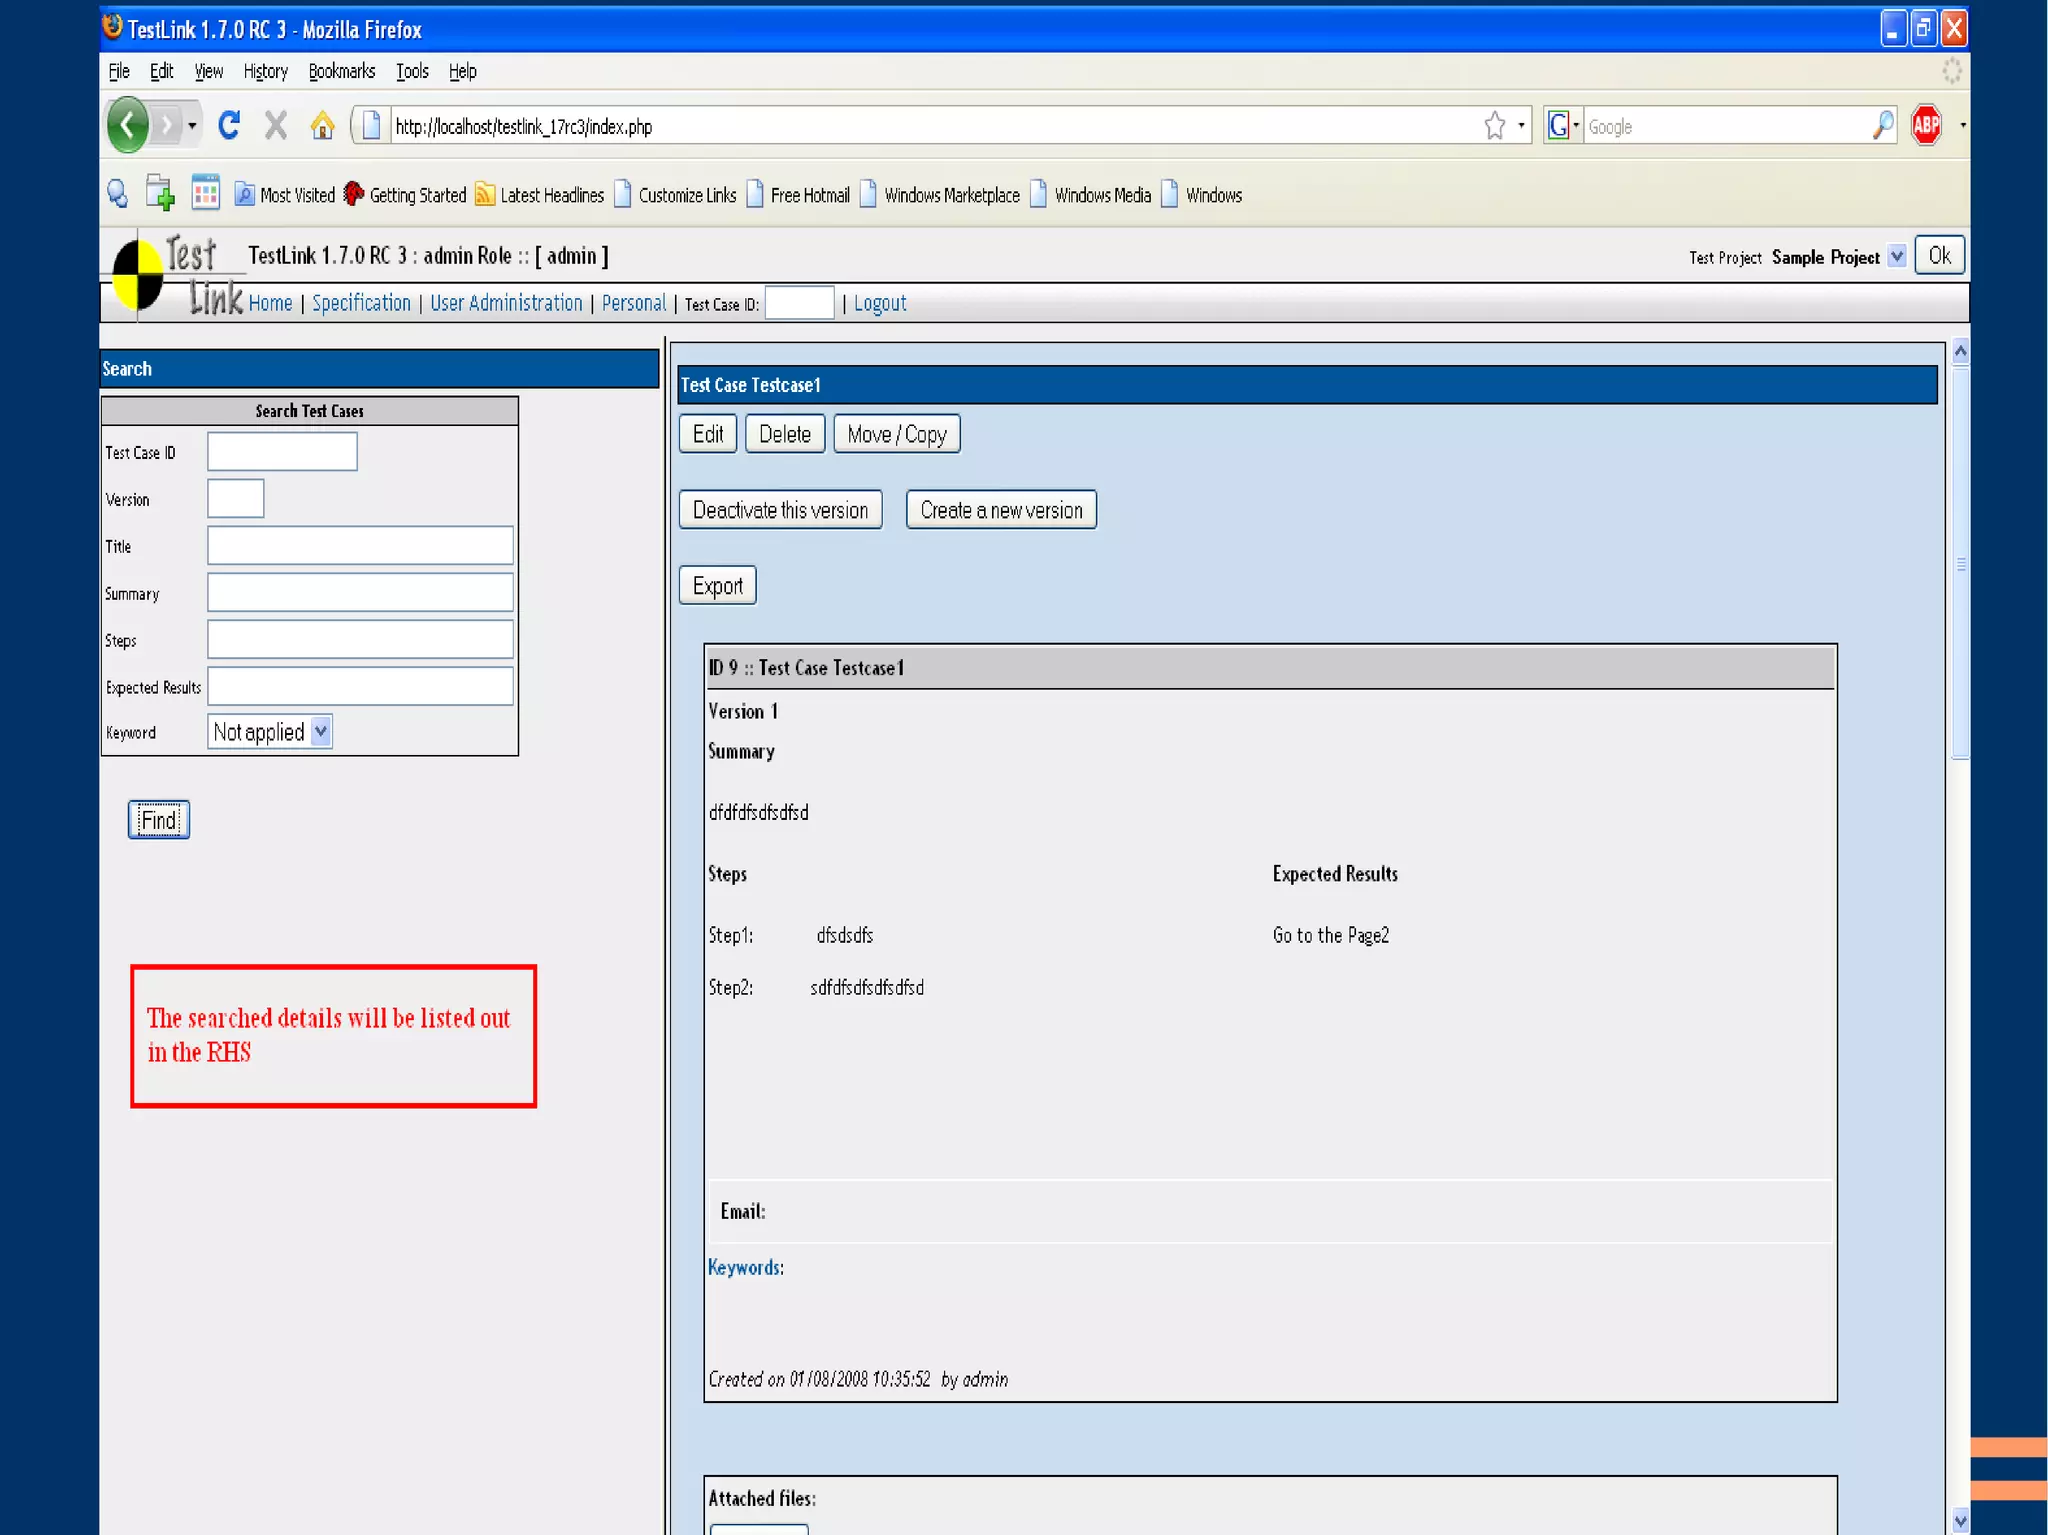2048x1535 pixels.
Task: Click the Move / Copy button
Action: click(897, 434)
